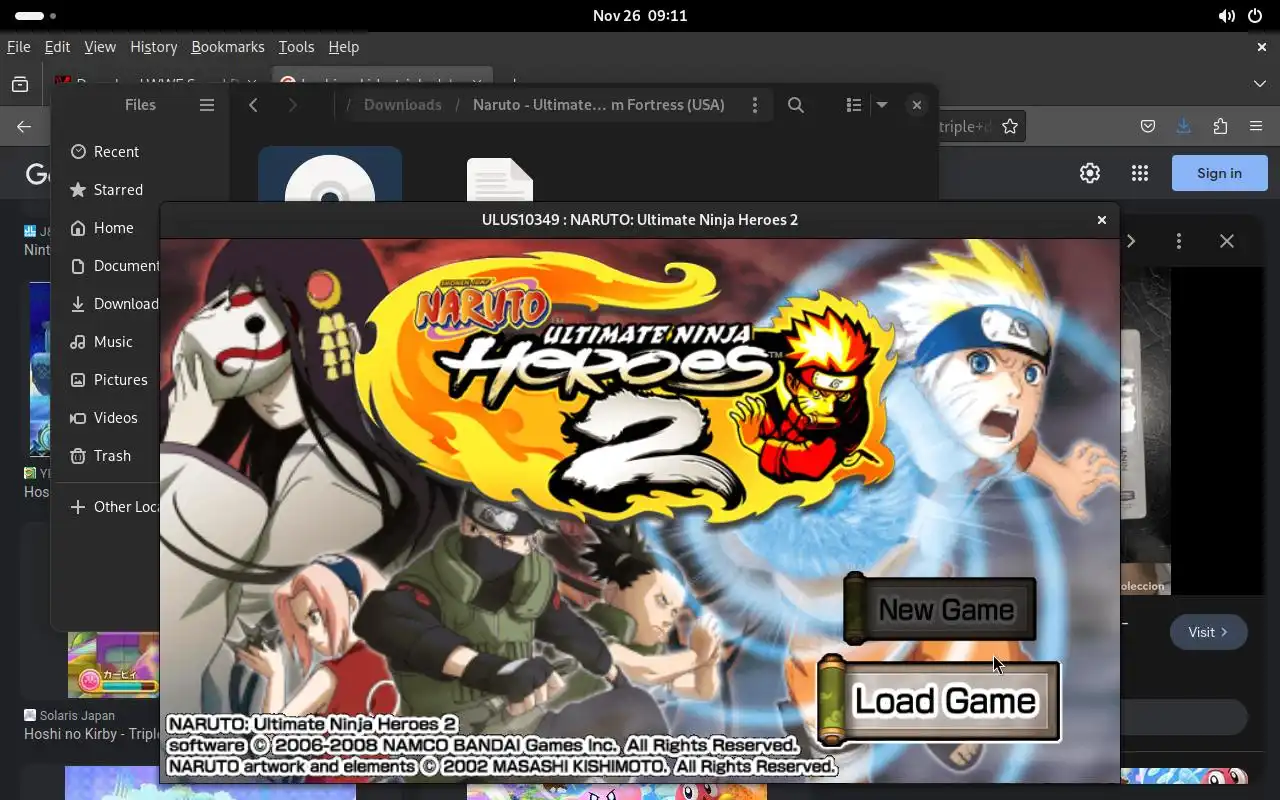Start a New Game in Naruto

tap(940, 609)
